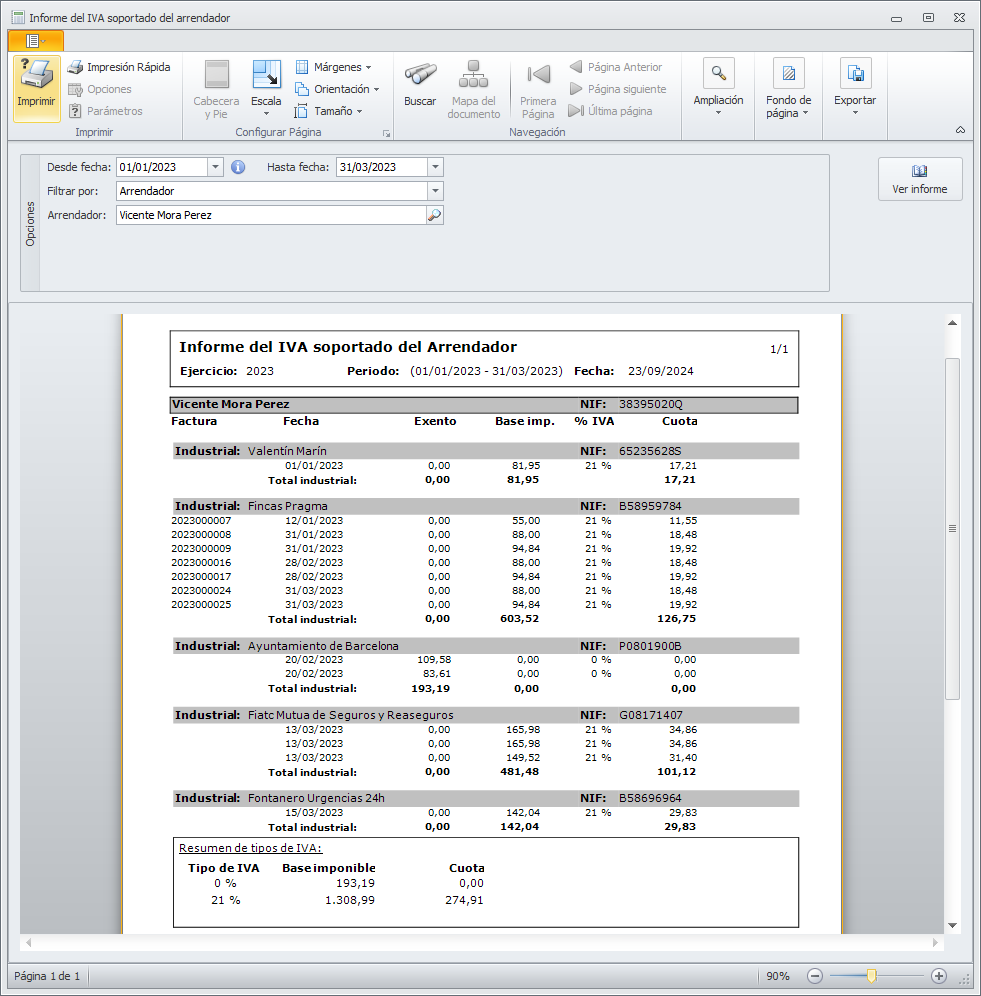Open the Buscar binoculars tool
The image size is (981, 996).
click(x=420, y=75)
